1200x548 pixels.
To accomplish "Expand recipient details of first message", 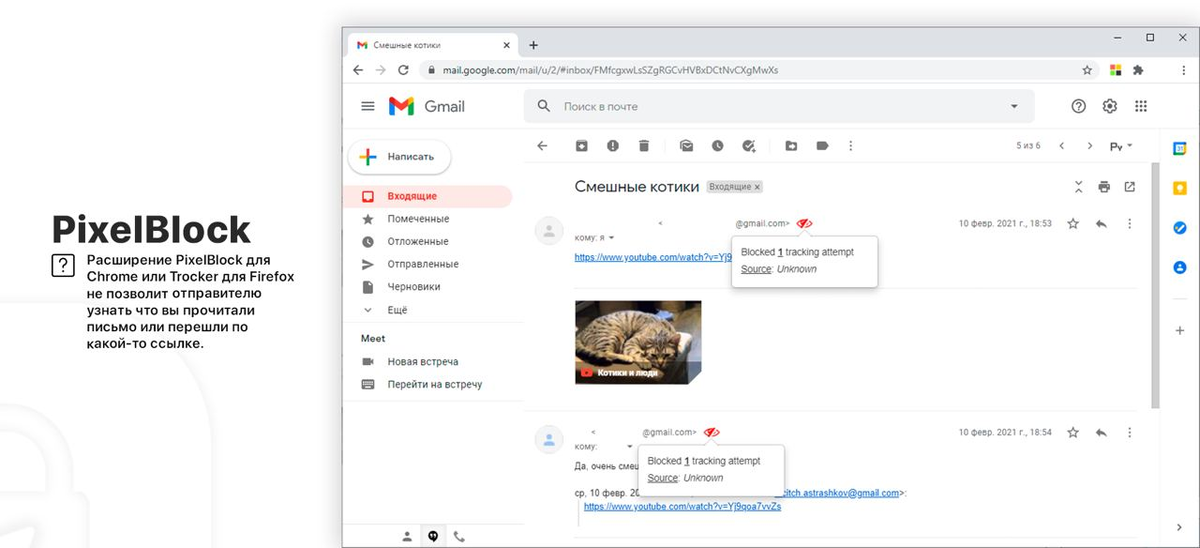I will [611, 238].
